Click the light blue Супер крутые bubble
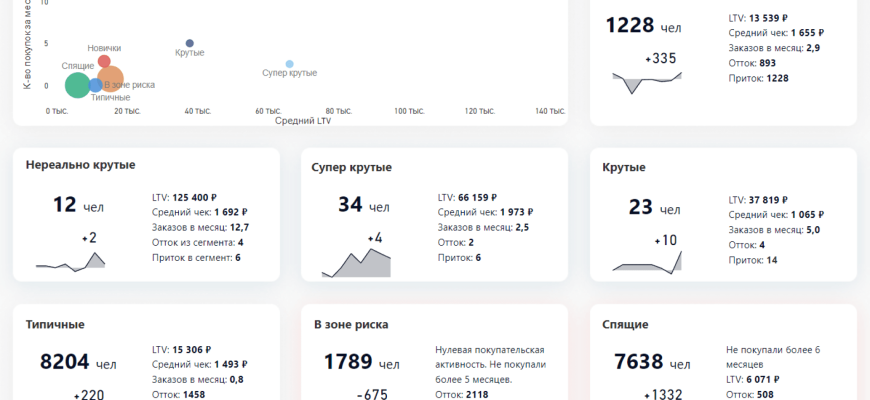The width and height of the screenshot is (870, 400). [x=290, y=64]
